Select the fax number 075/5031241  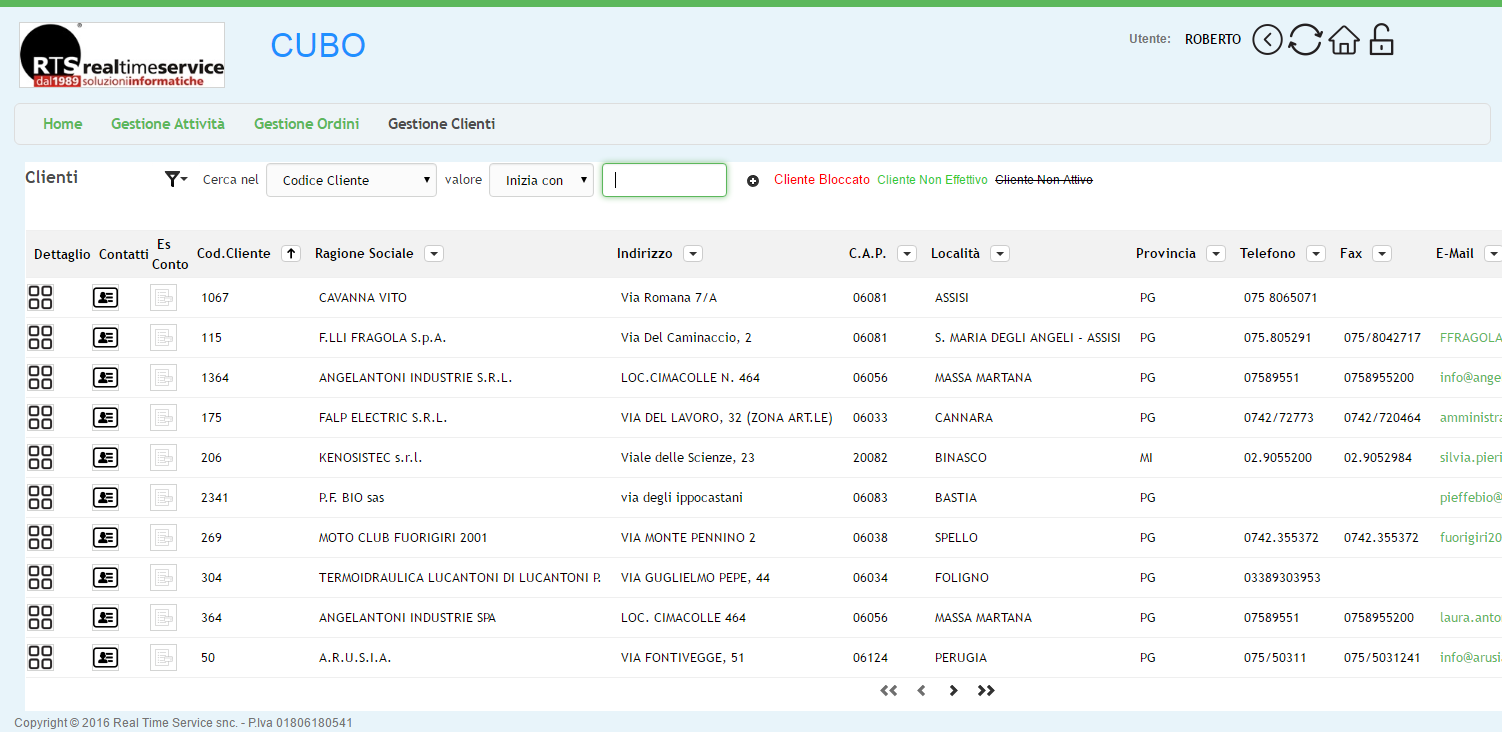(1382, 658)
